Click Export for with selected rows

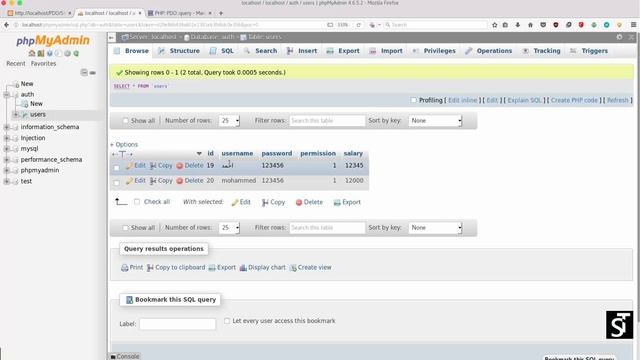coord(347,202)
